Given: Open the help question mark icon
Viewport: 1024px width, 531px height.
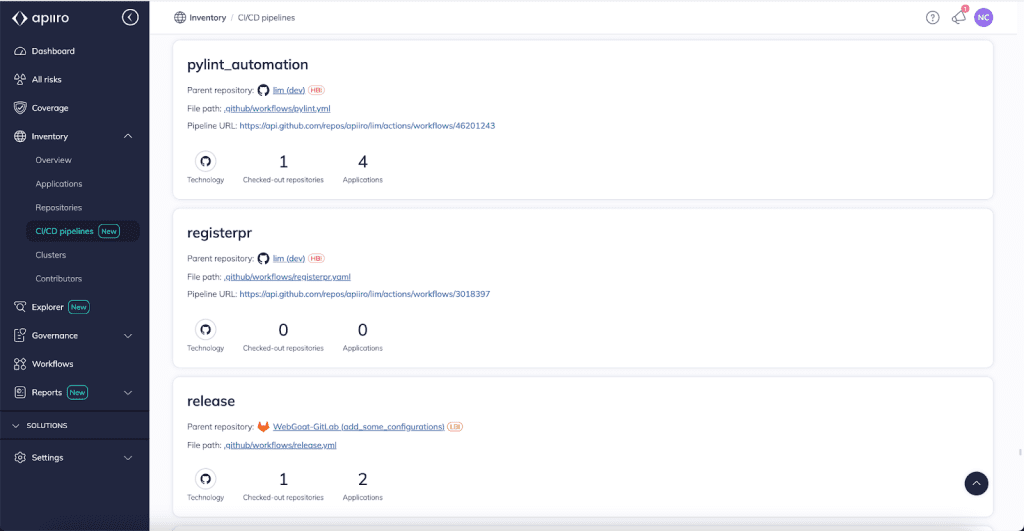Looking at the screenshot, I should (x=932, y=17).
